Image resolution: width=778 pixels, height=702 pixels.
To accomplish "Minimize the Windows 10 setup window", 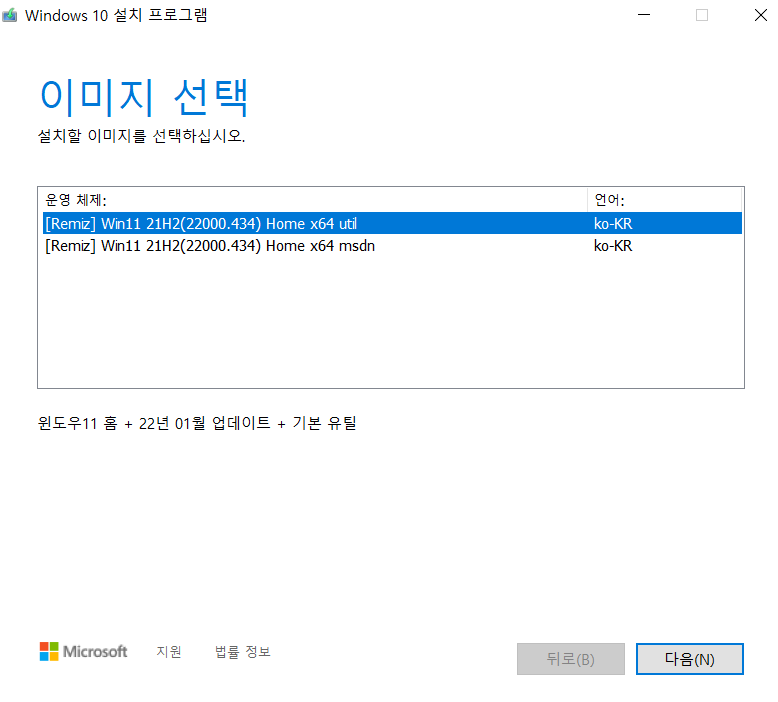I will tap(644, 15).
